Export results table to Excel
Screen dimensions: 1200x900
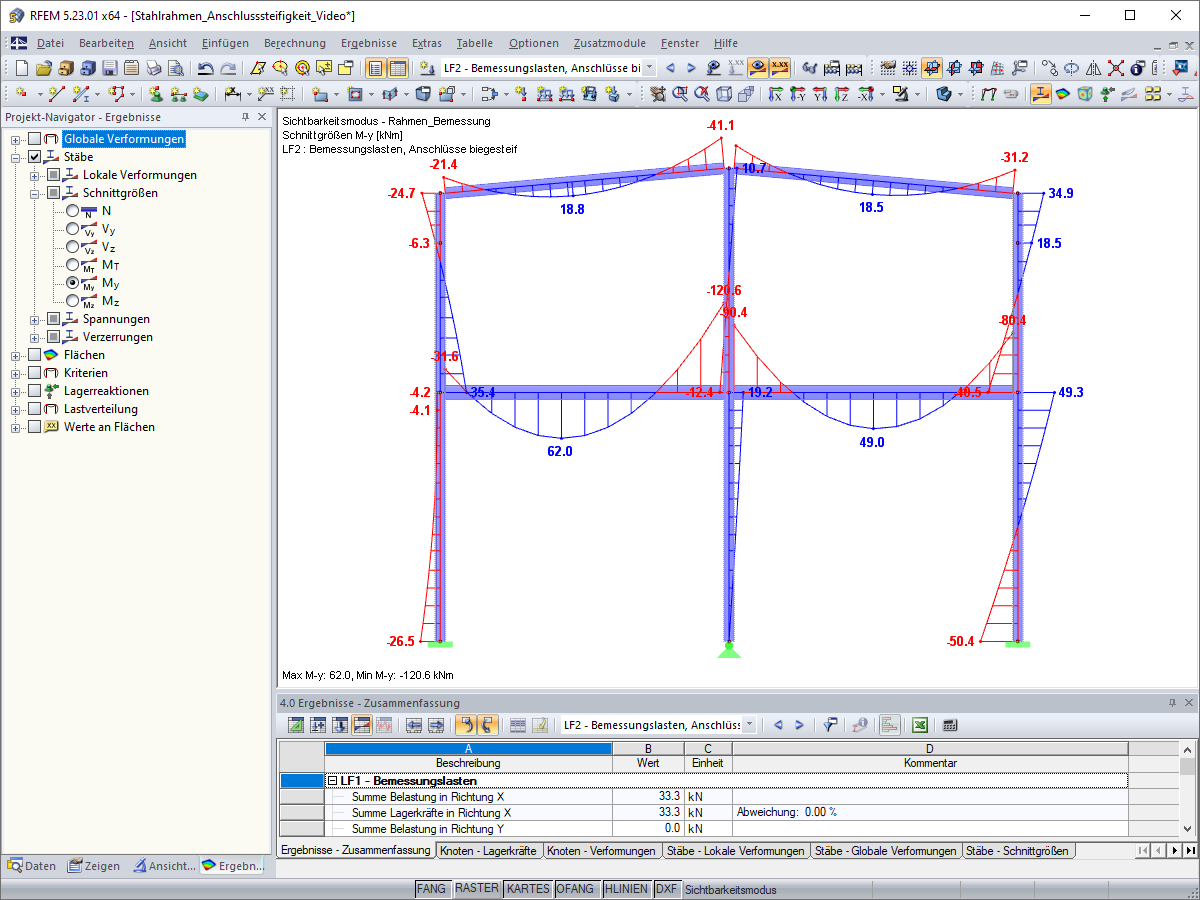(x=920, y=725)
